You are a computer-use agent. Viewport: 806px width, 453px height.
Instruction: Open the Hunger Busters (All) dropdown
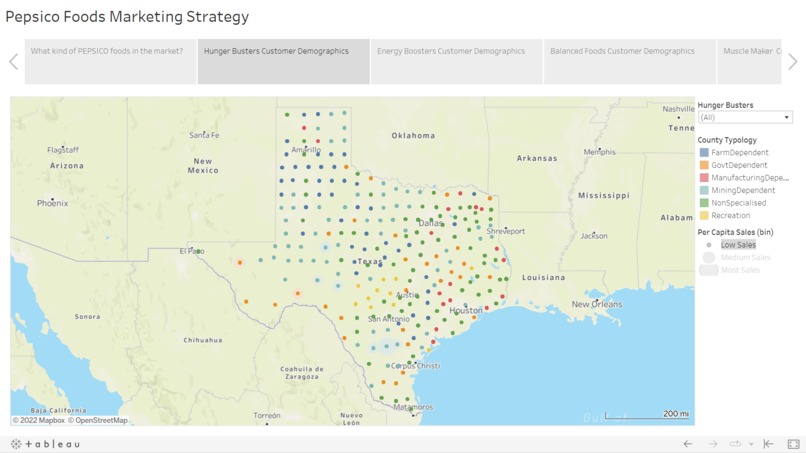[x=745, y=117]
